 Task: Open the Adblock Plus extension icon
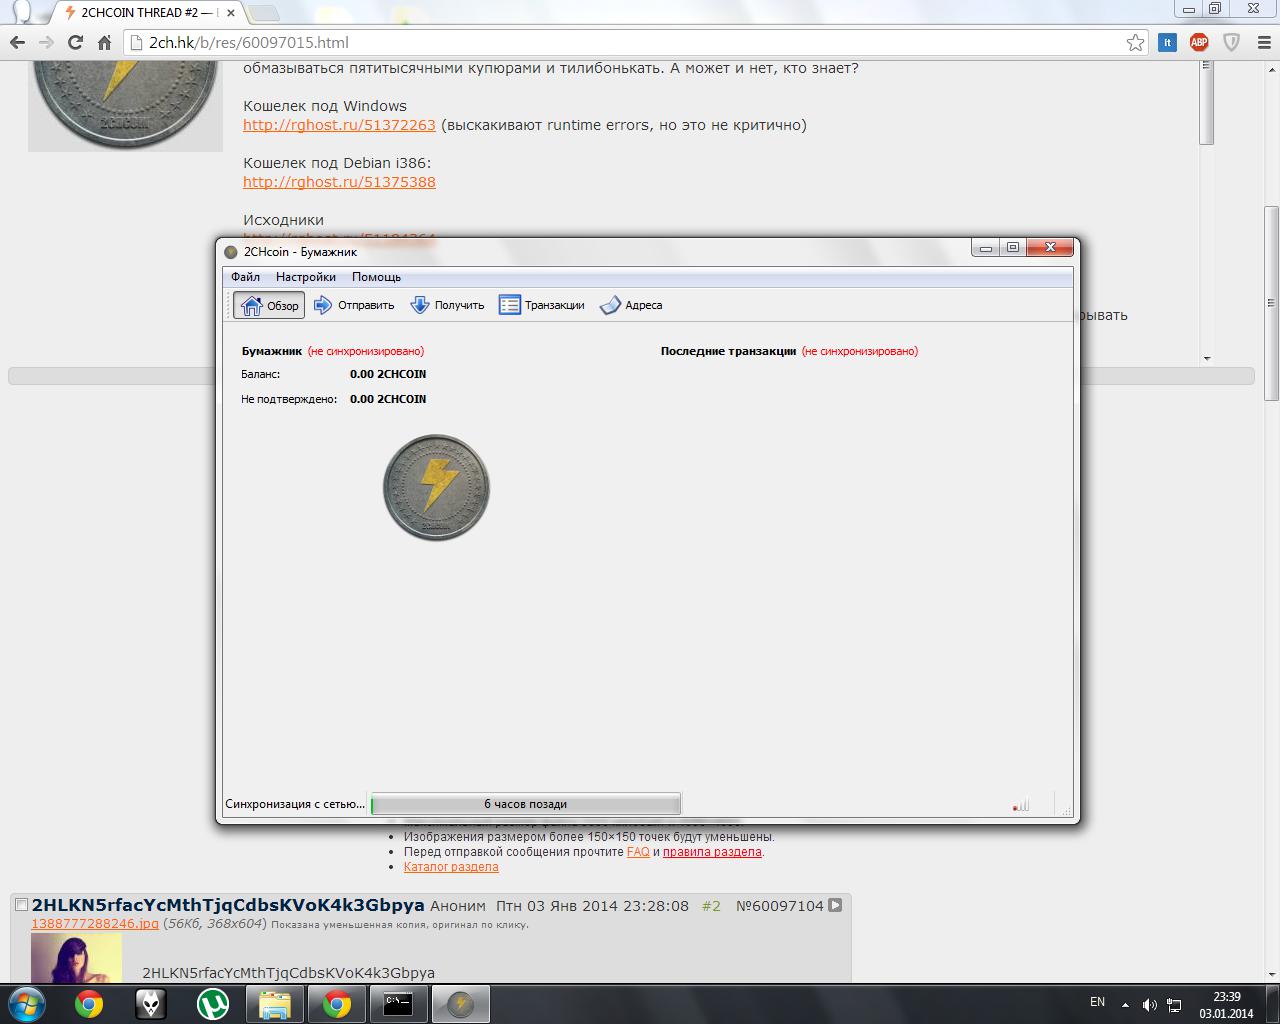pos(1199,42)
